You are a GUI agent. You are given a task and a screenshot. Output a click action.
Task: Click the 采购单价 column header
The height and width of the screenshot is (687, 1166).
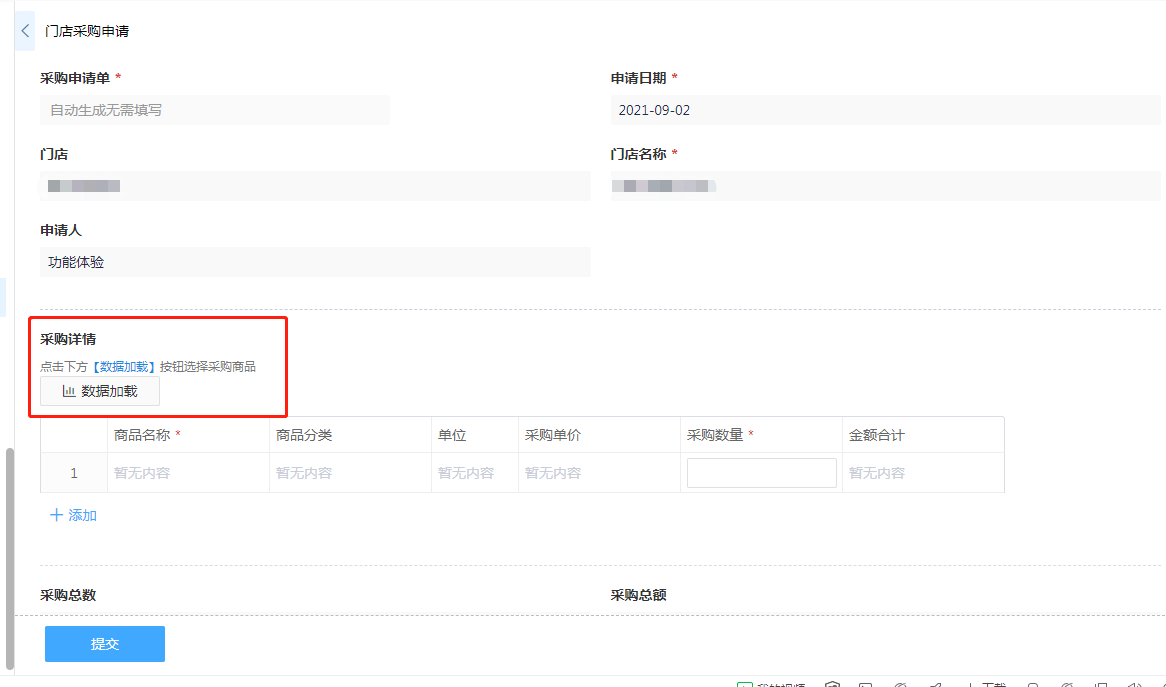click(x=599, y=435)
